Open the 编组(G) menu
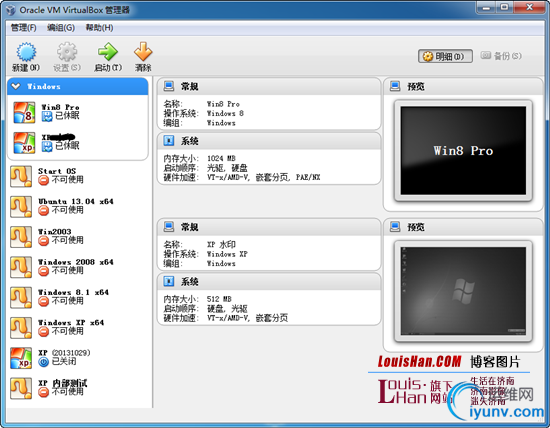This screenshot has height=428, width=550. (61, 28)
